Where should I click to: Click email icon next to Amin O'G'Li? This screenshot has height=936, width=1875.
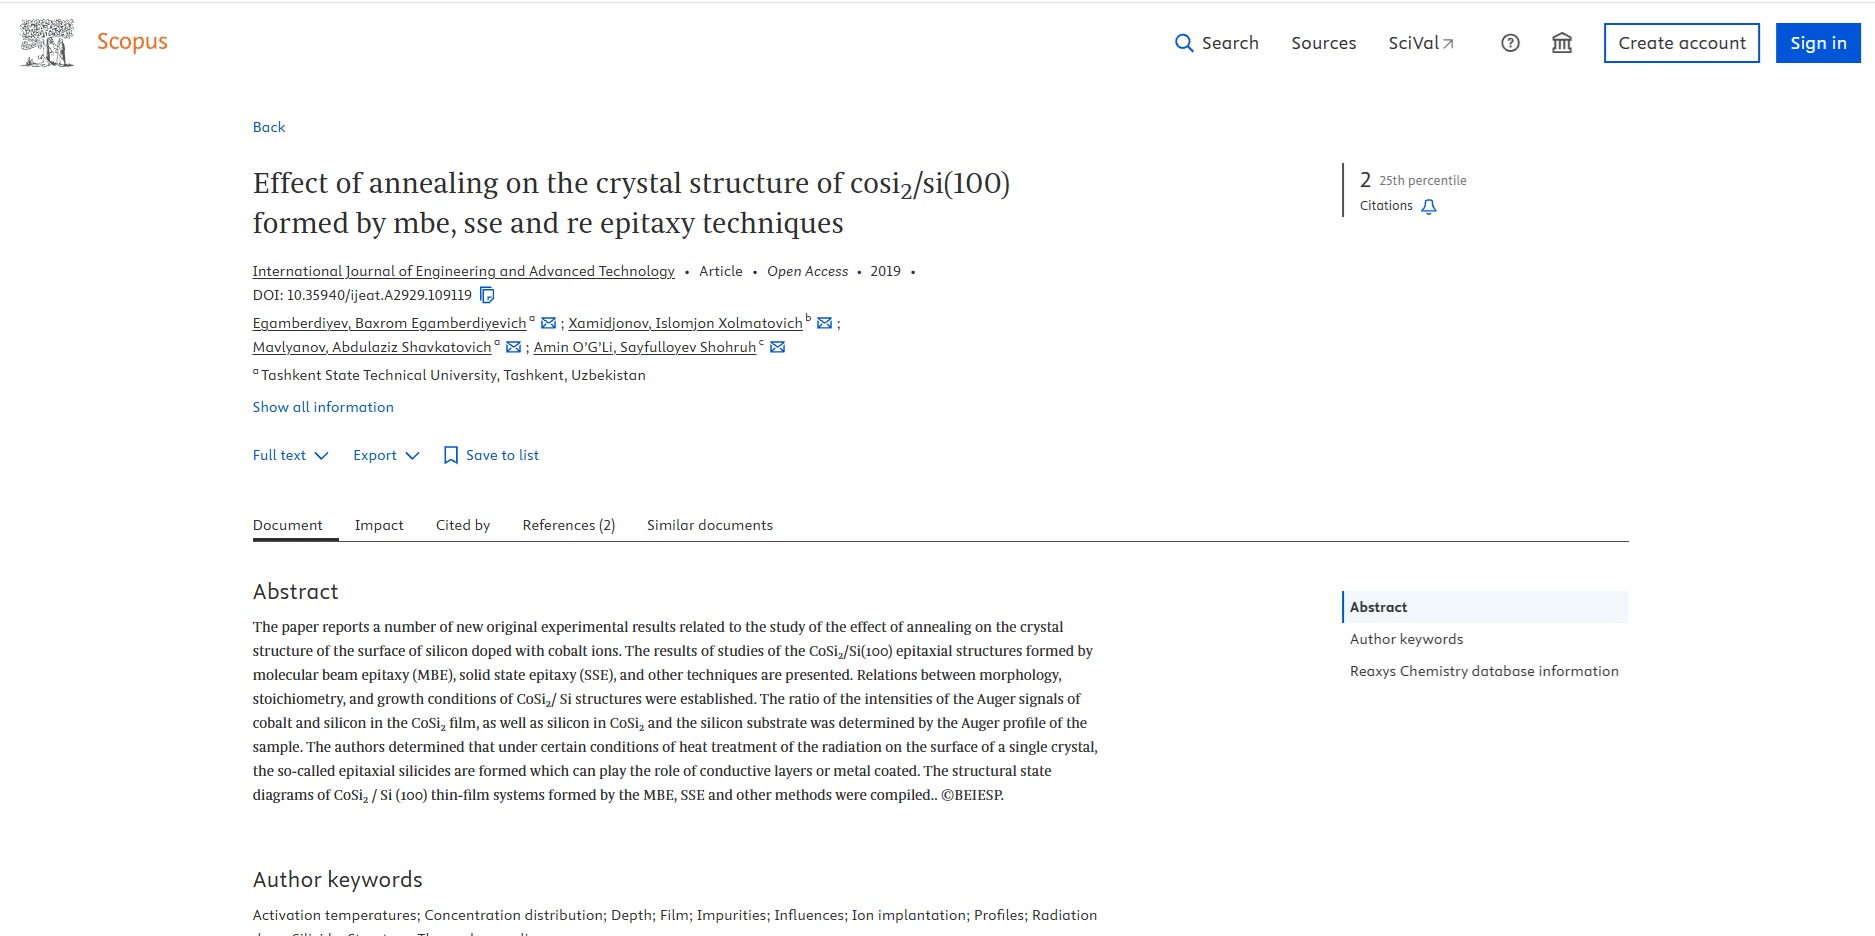(777, 347)
